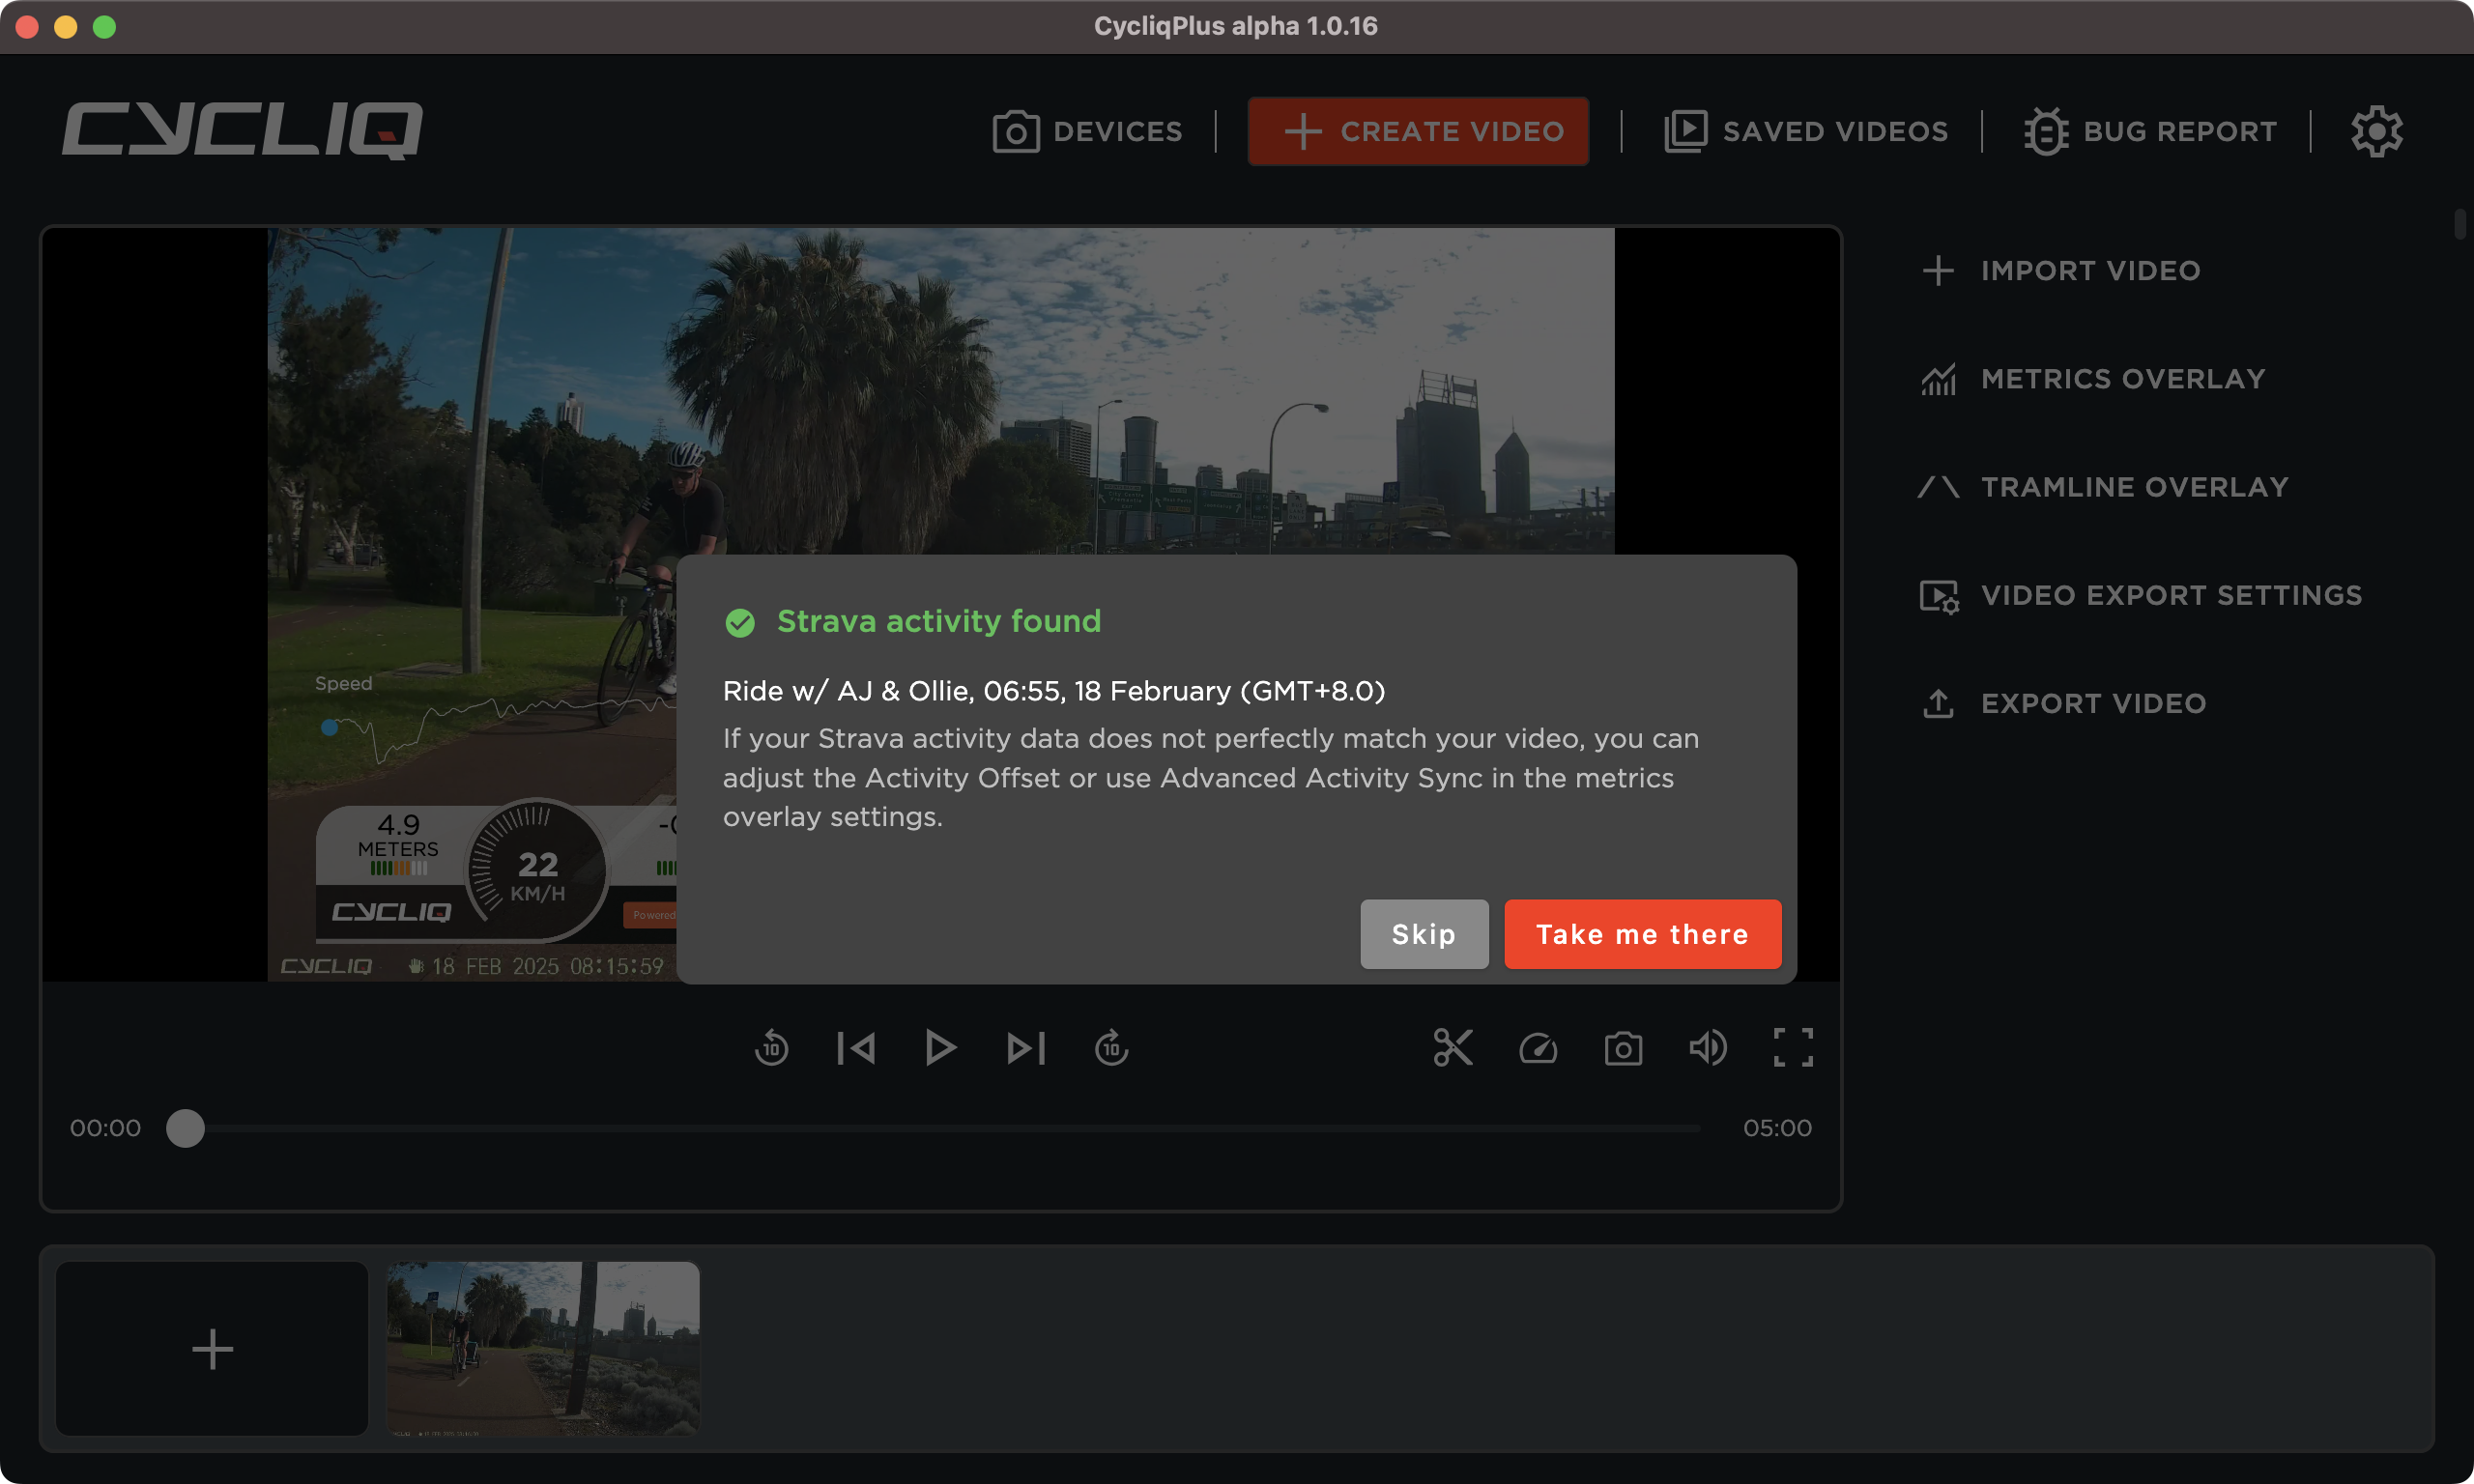This screenshot has width=2474, height=1484.
Task: Click the Export Video upload icon
Action: click(1938, 703)
